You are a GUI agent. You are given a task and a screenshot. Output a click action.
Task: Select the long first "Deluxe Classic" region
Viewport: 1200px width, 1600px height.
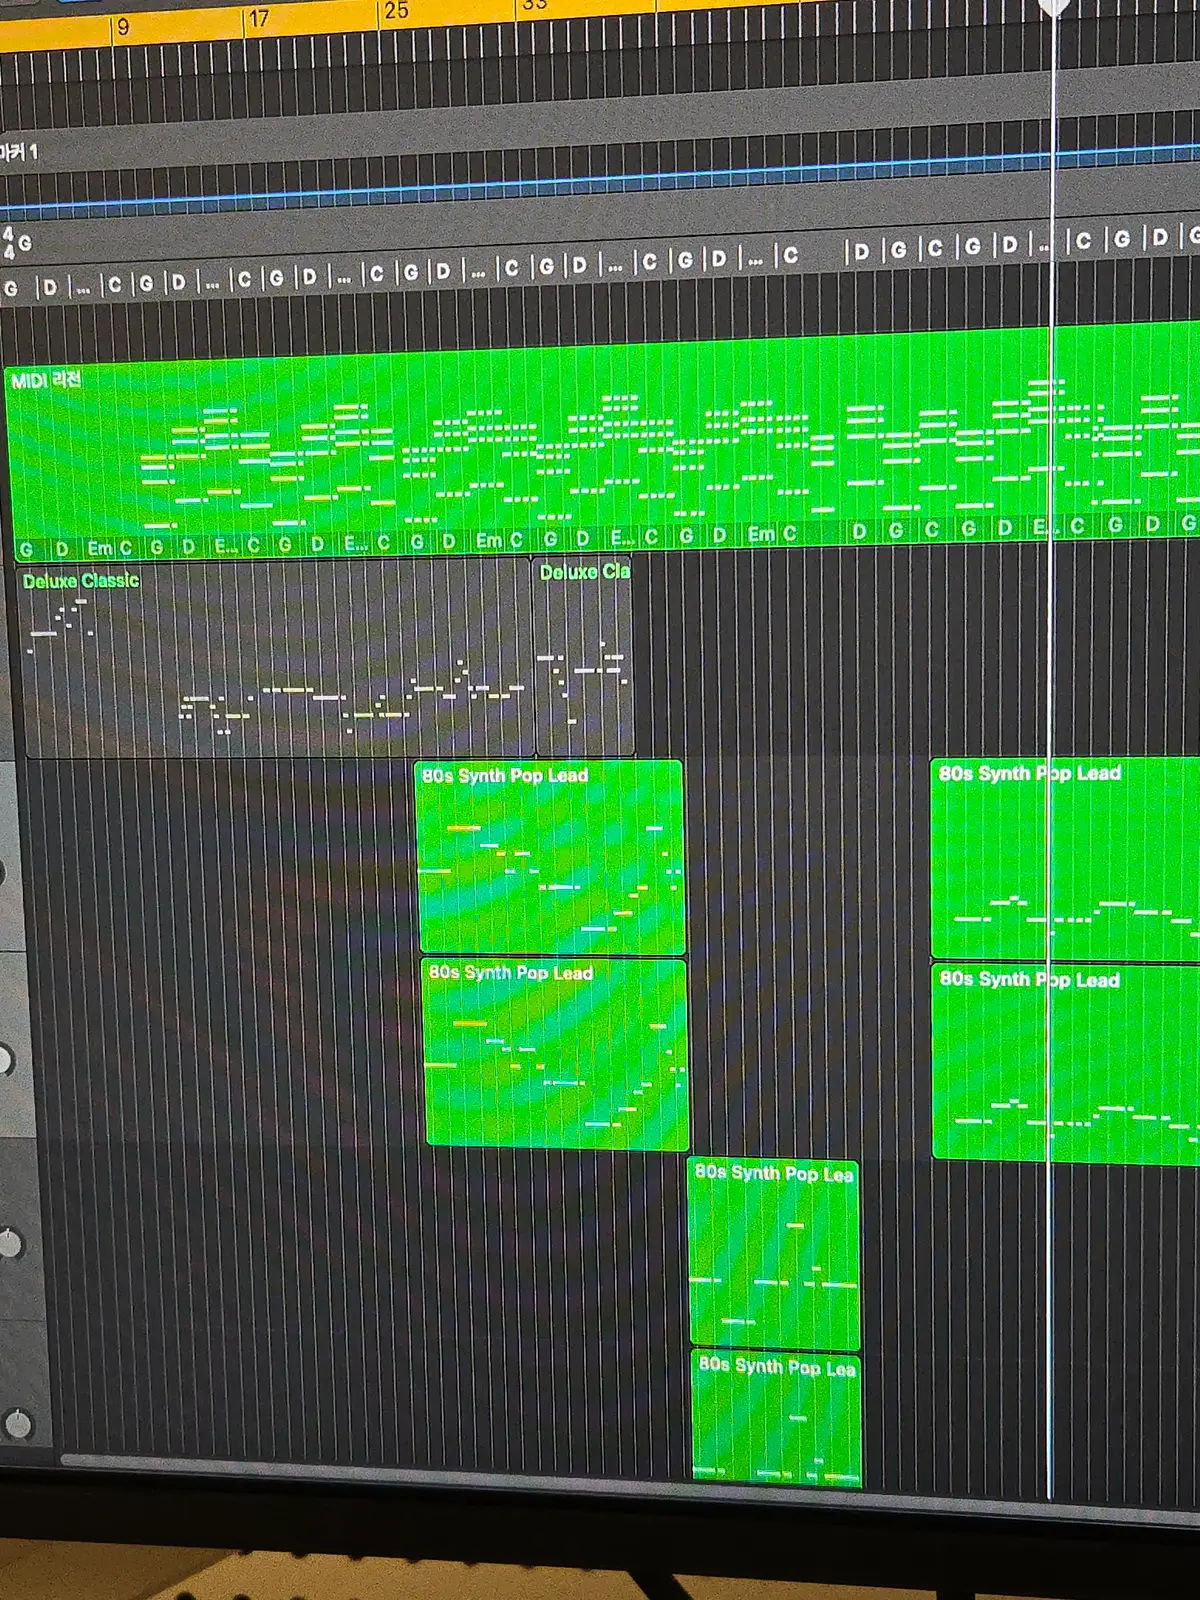(276, 658)
